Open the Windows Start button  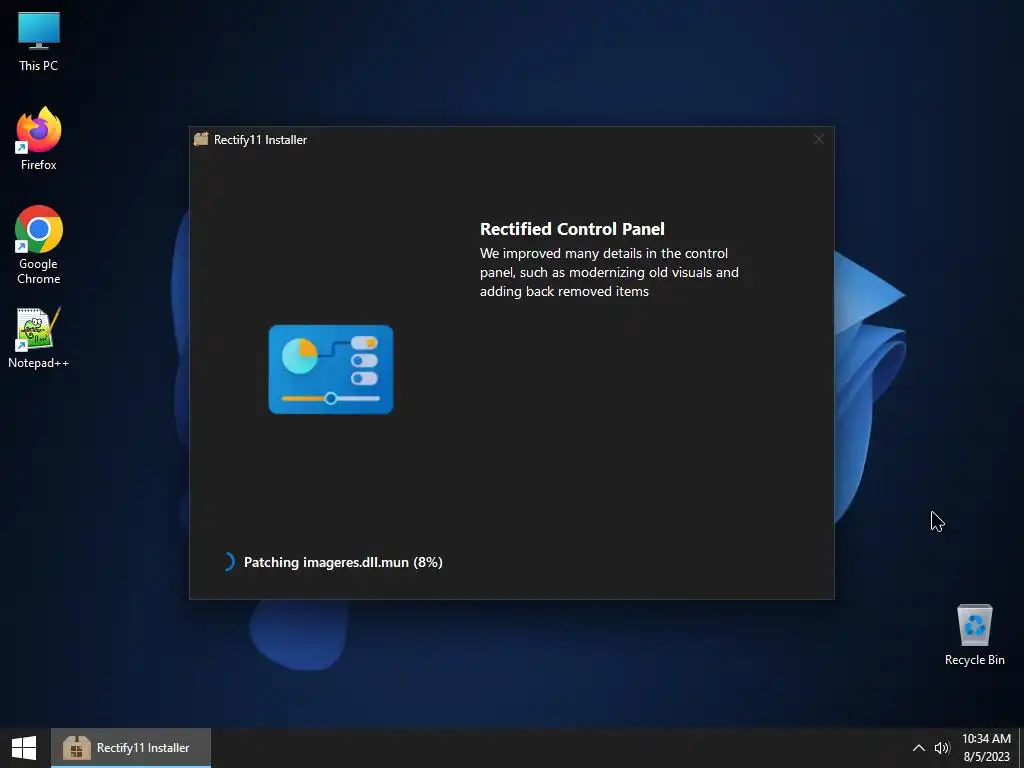[24, 748]
